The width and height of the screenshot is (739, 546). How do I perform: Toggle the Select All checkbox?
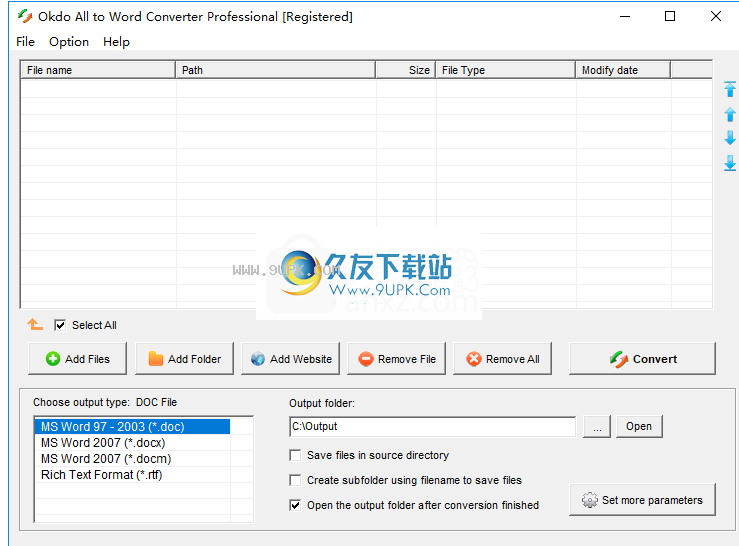coord(60,325)
